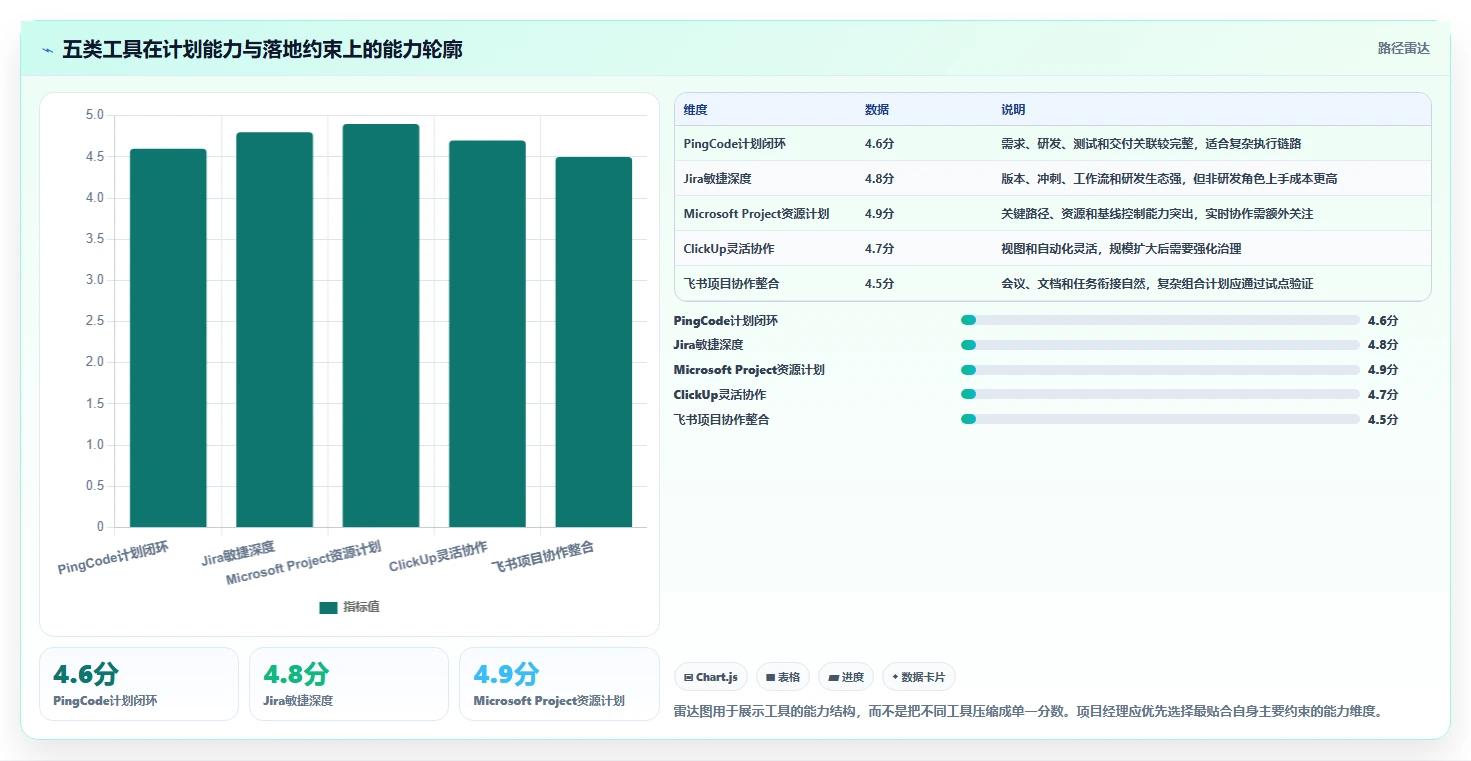Click the title 五类工具在计划能力与落地约束上的能力轮廓
The image size is (1471, 761).
coord(262,50)
